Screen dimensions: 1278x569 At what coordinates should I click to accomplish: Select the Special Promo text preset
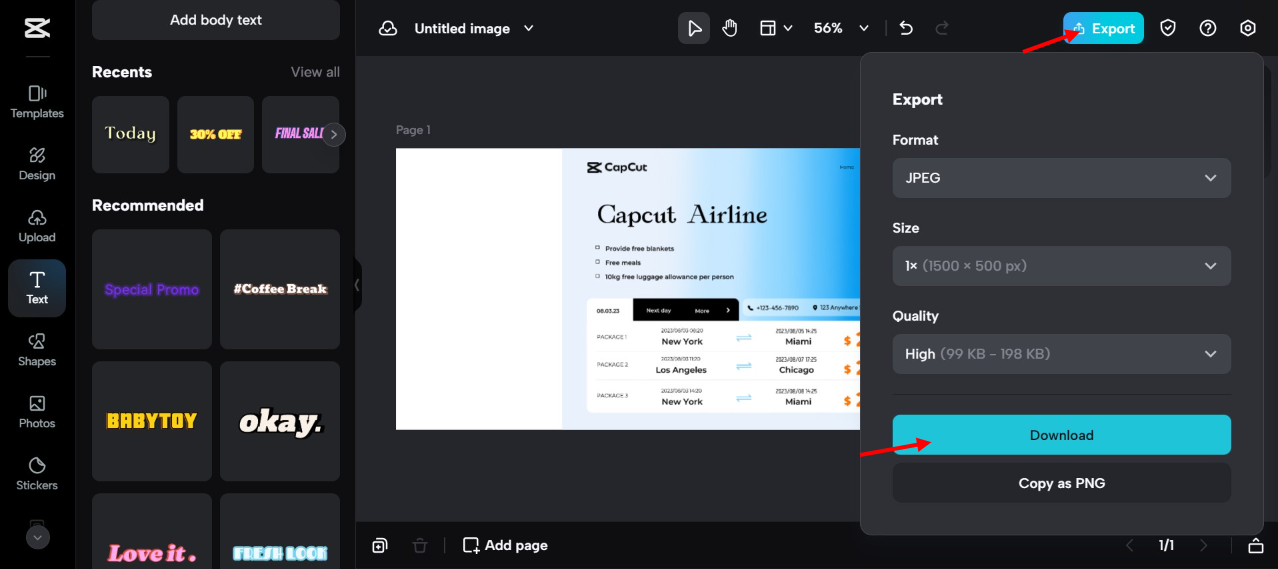tap(152, 289)
